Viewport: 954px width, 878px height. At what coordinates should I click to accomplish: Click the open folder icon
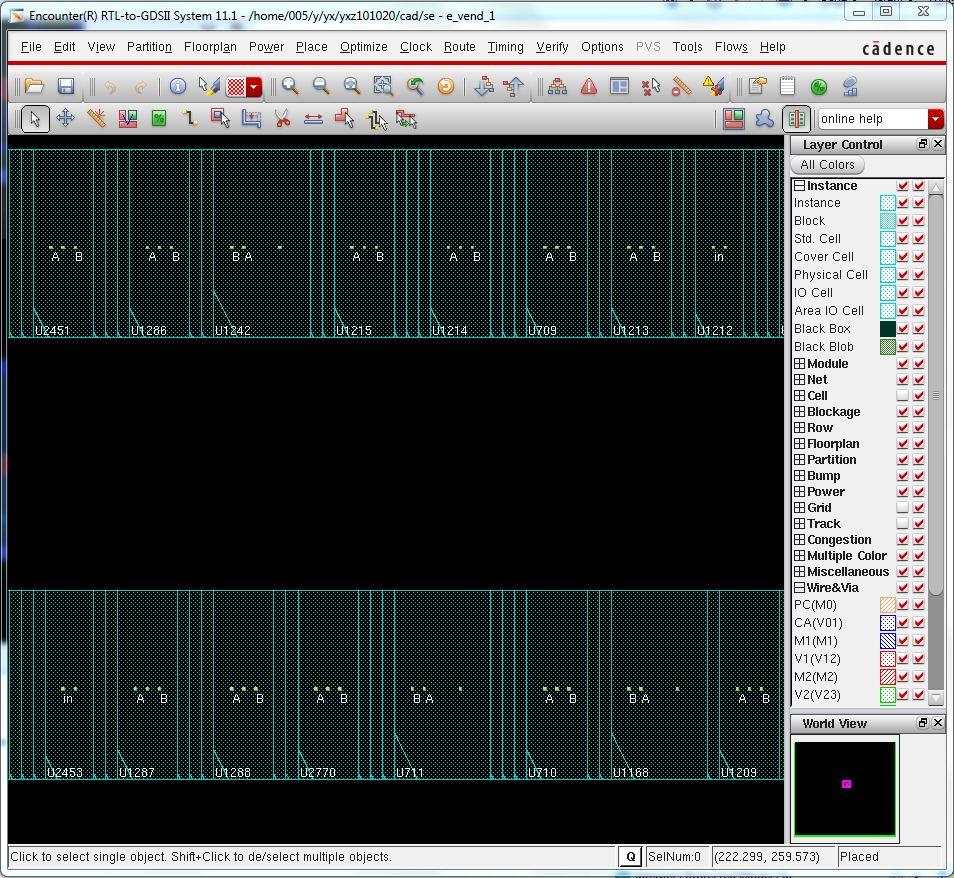coord(34,87)
